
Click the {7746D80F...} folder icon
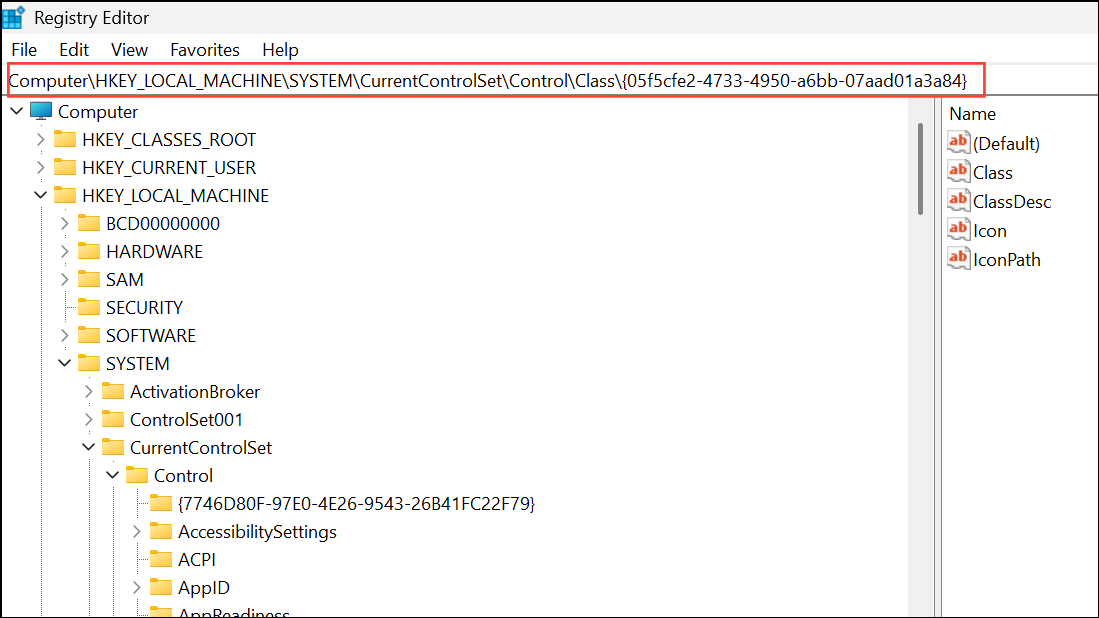[x=161, y=503]
